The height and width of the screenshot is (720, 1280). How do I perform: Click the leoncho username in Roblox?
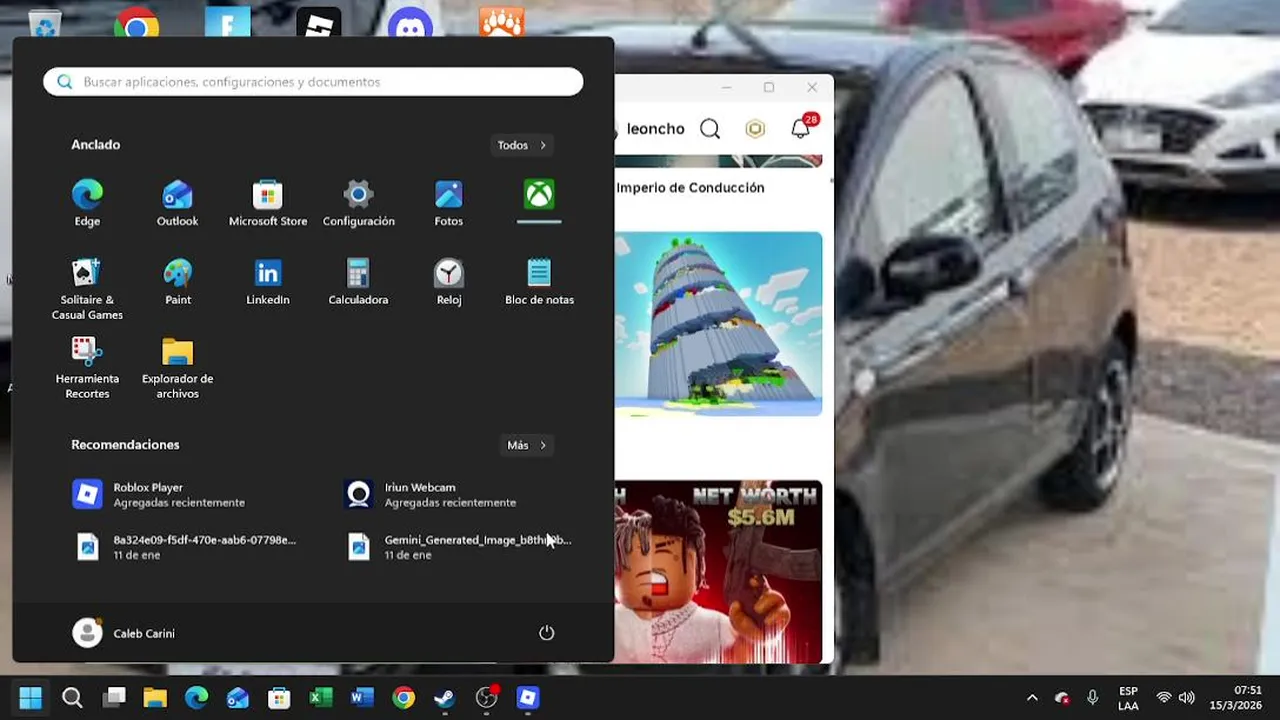click(655, 129)
